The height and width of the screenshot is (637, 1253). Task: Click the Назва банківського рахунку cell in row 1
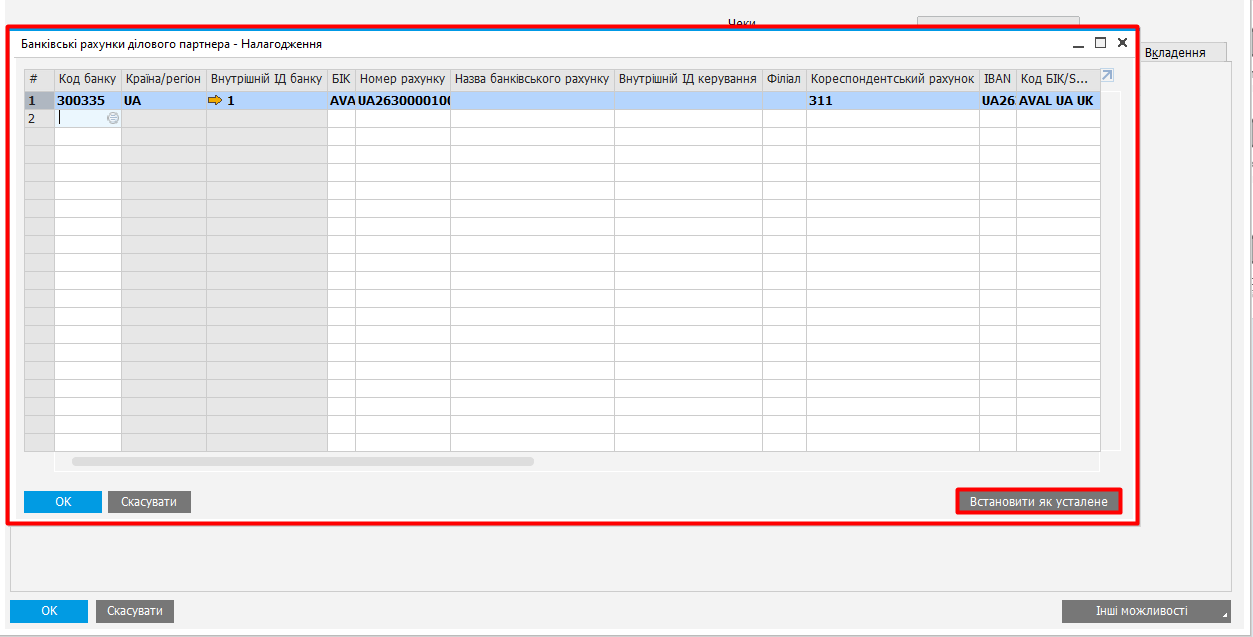click(x=532, y=101)
